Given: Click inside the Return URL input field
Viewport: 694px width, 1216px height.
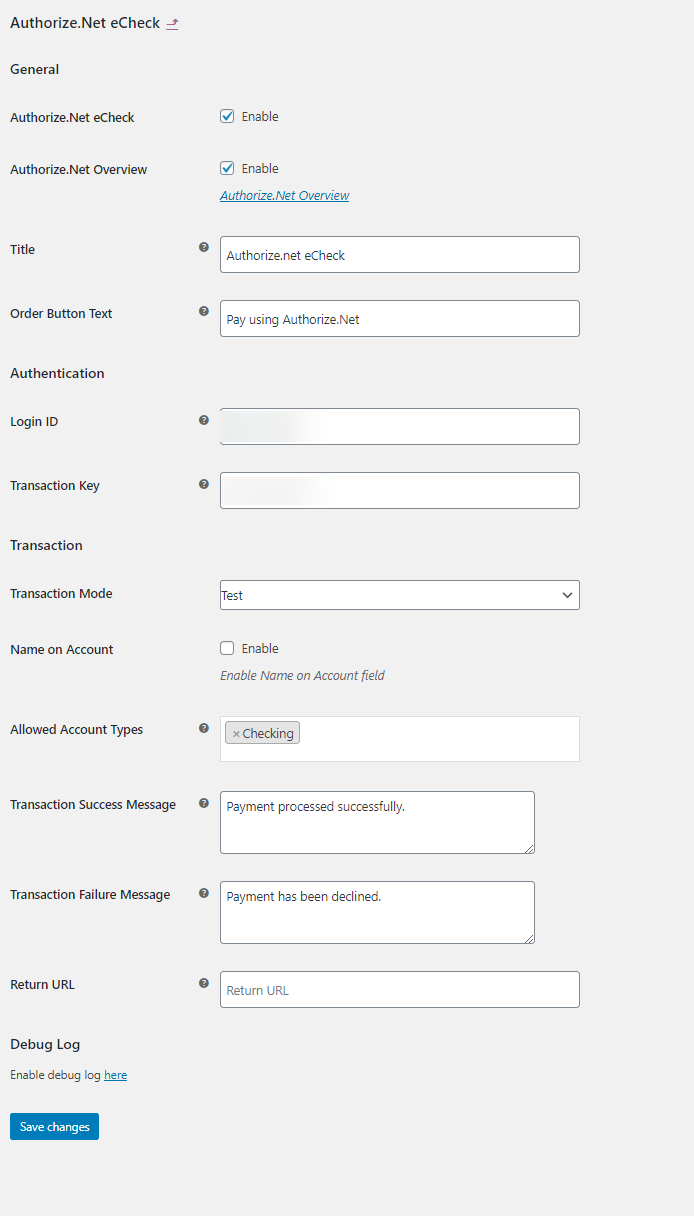Looking at the screenshot, I should coord(399,989).
